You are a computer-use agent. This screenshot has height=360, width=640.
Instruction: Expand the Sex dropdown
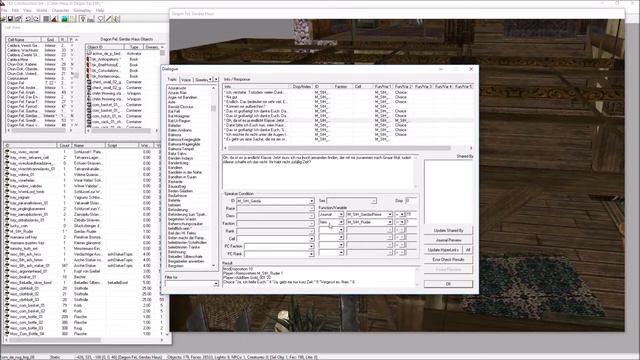(x=373, y=201)
